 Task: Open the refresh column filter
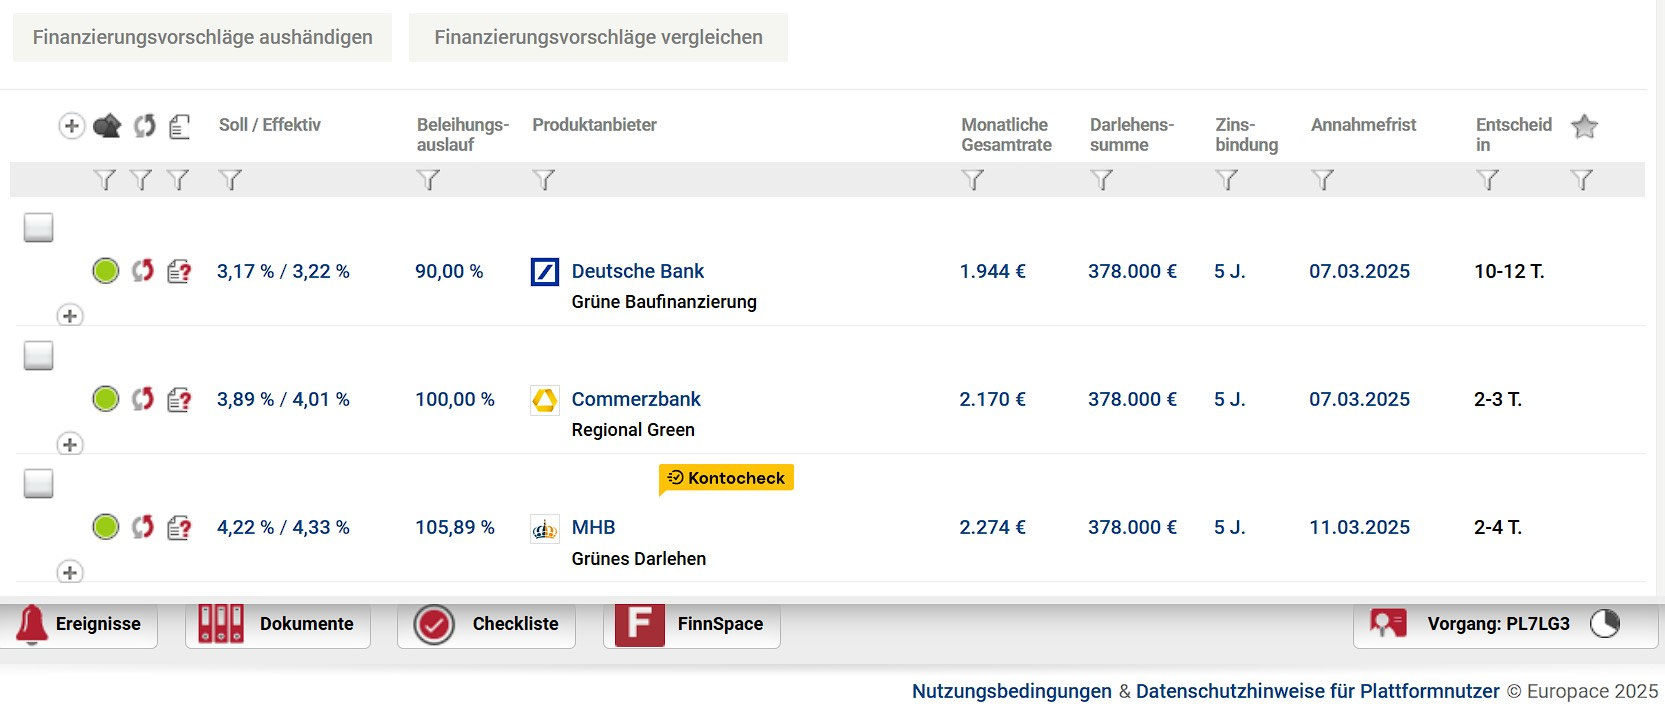click(x=141, y=180)
